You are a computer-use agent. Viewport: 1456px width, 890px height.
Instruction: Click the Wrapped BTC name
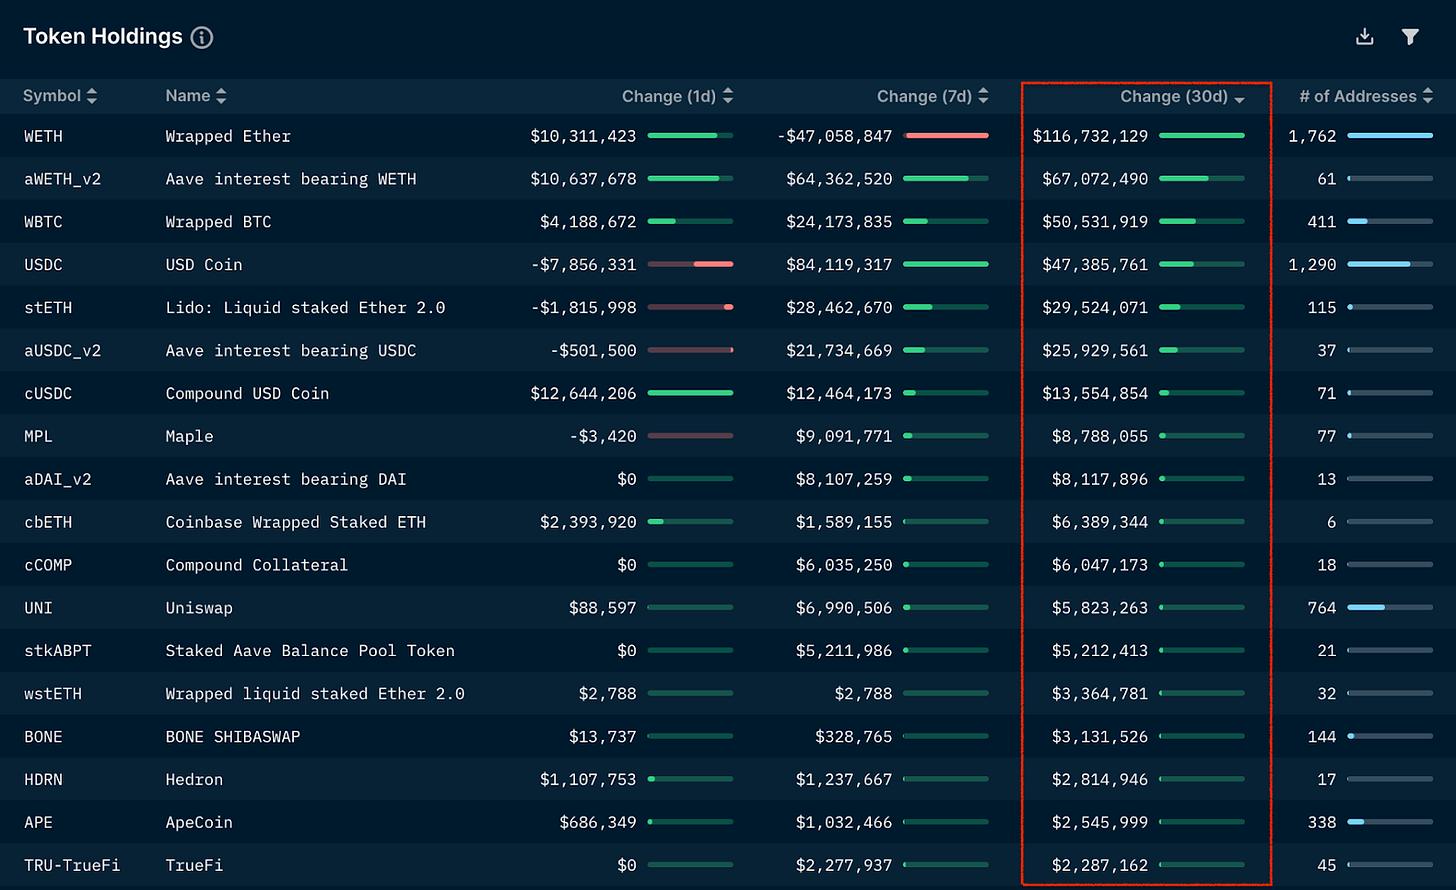[218, 222]
